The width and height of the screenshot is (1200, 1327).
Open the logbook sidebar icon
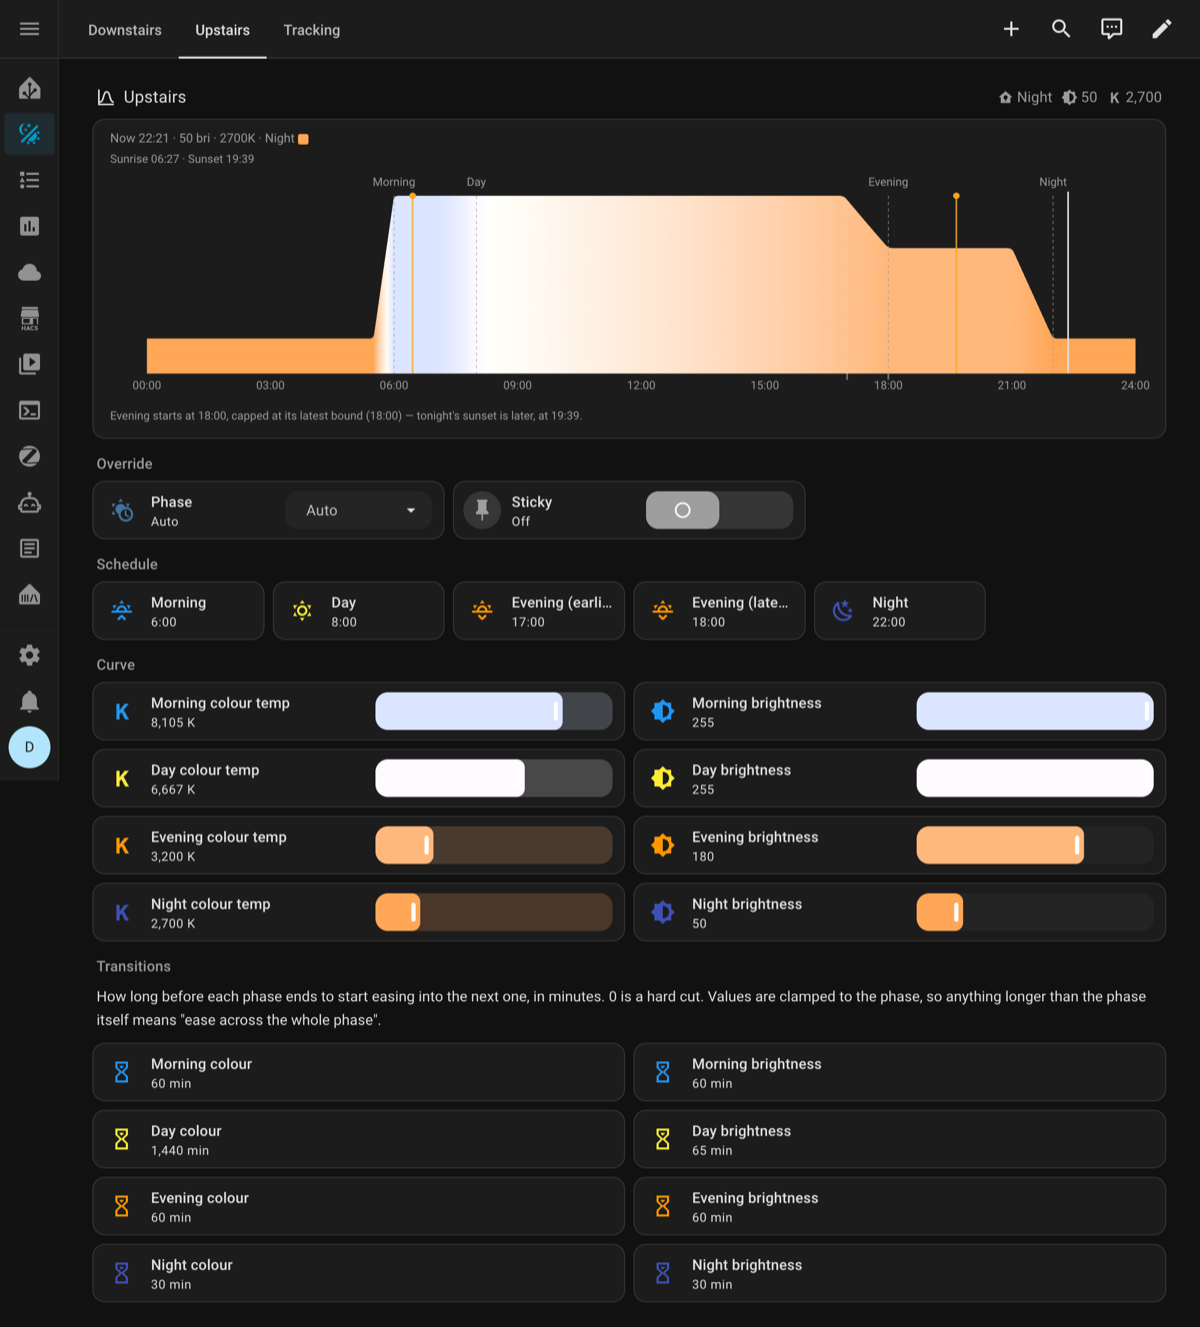(29, 548)
